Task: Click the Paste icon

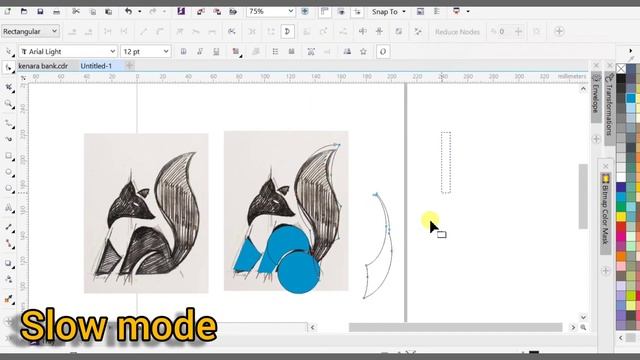Action: pyautogui.click(x=109, y=11)
